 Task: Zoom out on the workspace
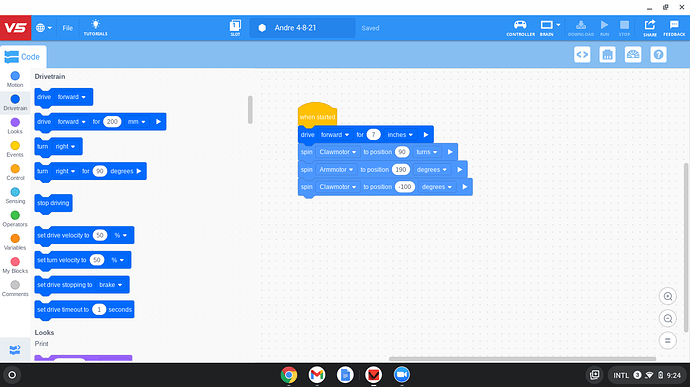pyautogui.click(x=668, y=318)
